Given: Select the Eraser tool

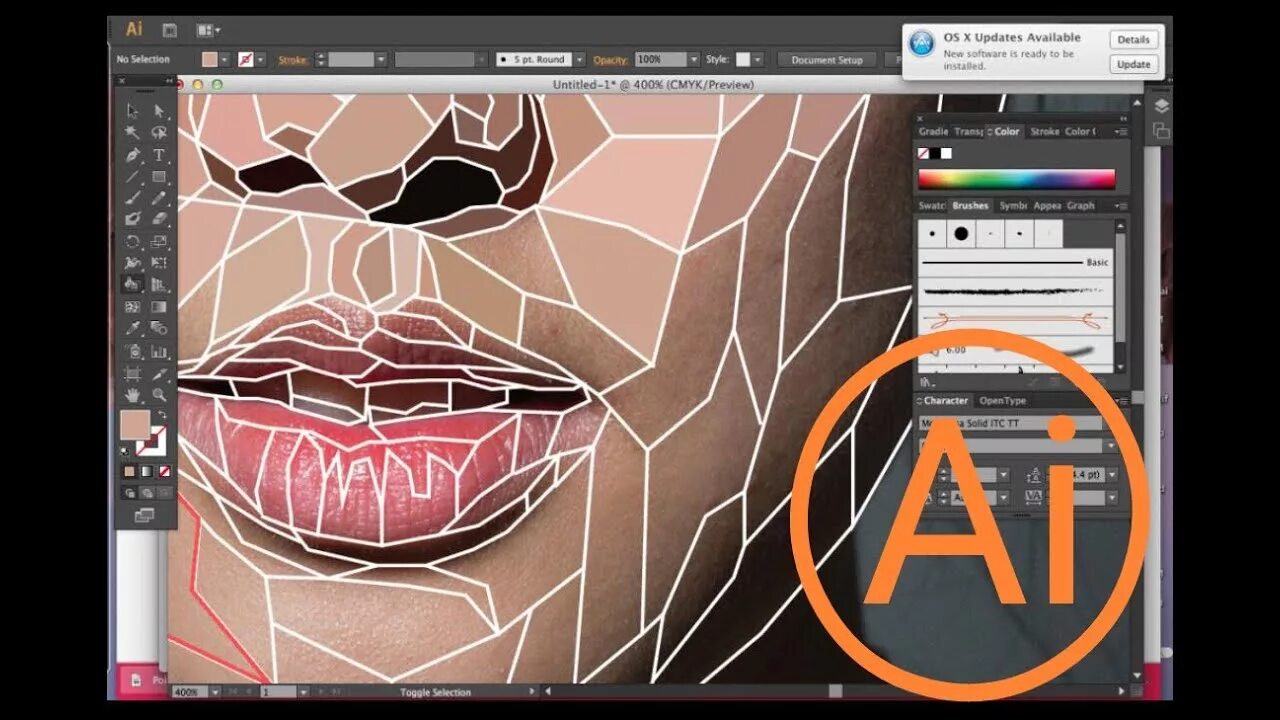Looking at the screenshot, I should pos(159,219).
